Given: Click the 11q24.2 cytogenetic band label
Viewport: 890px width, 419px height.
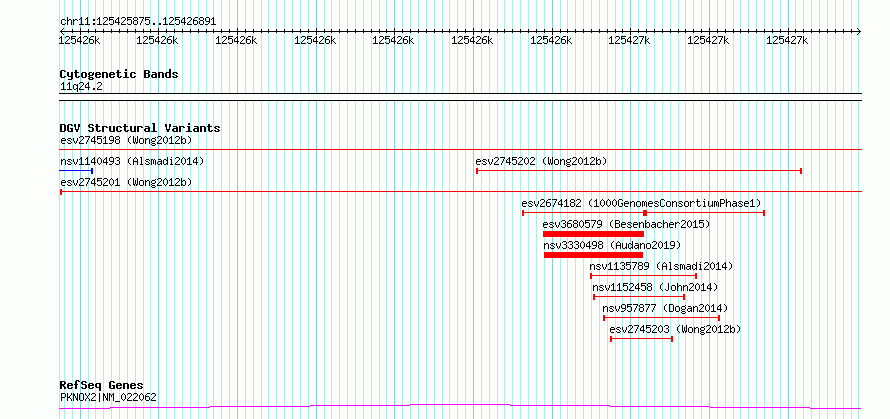Looking at the screenshot, I should coord(82,87).
